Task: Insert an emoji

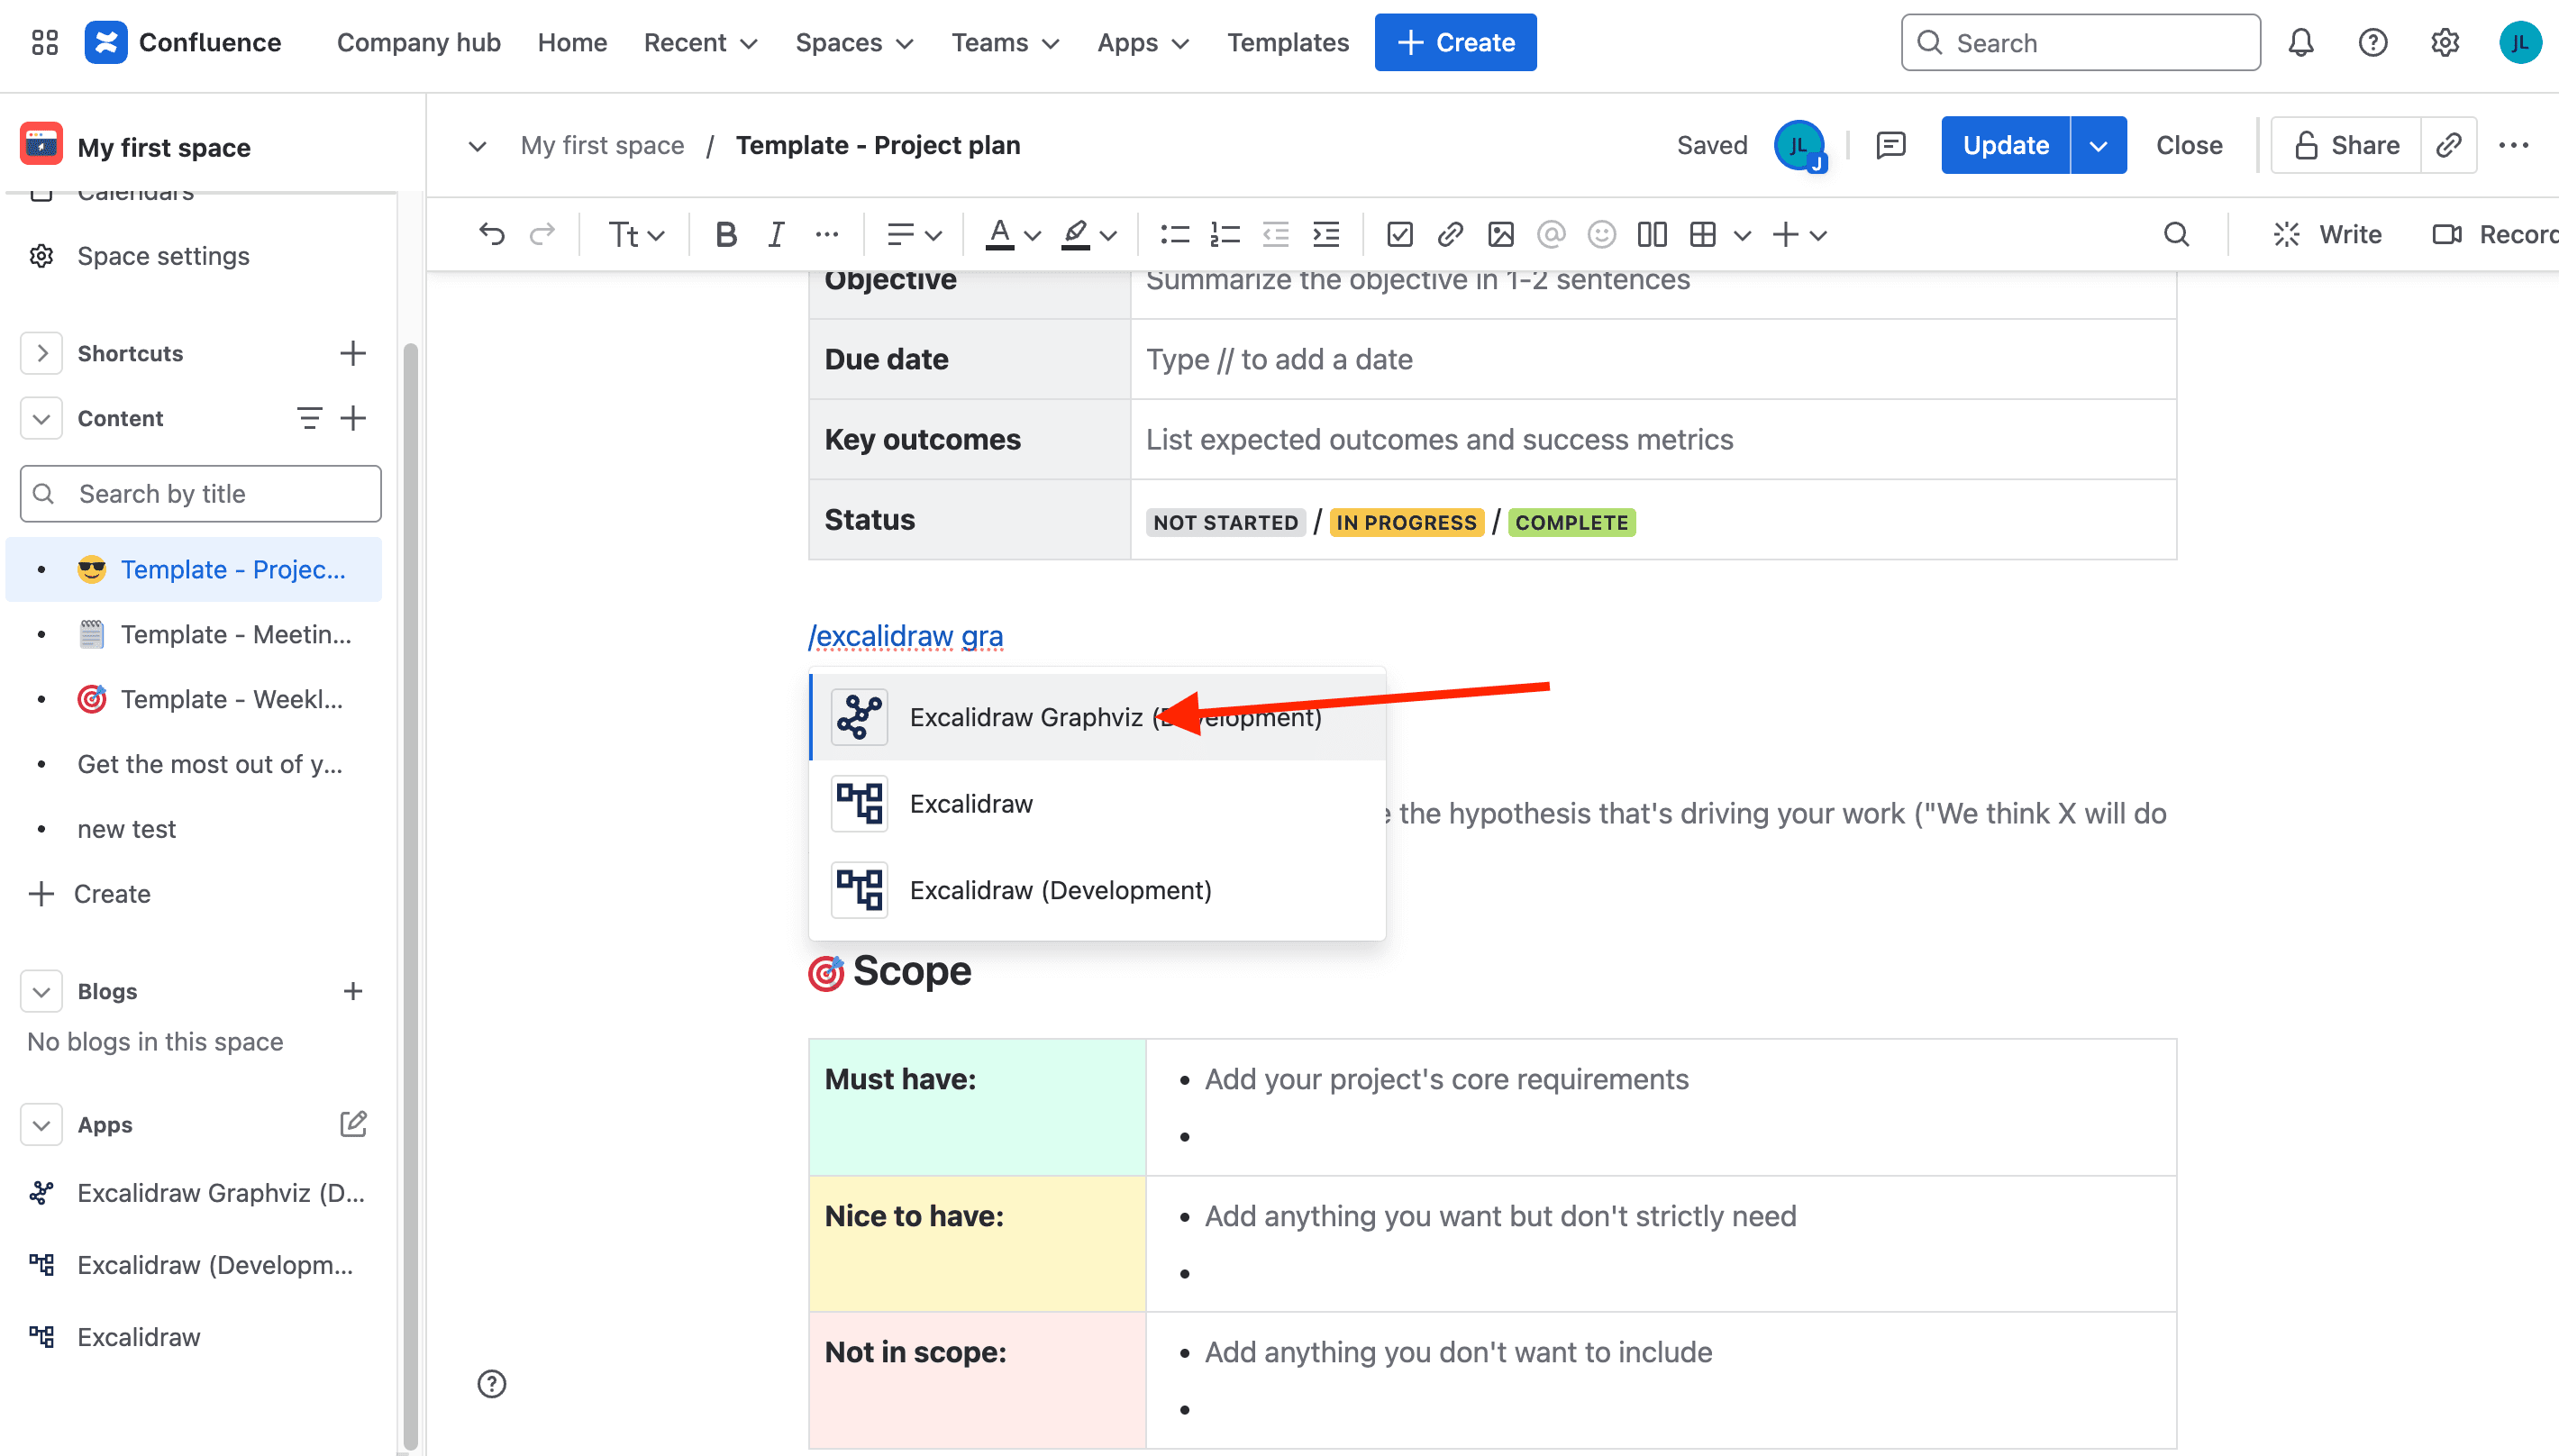Action: click(1601, 234)
